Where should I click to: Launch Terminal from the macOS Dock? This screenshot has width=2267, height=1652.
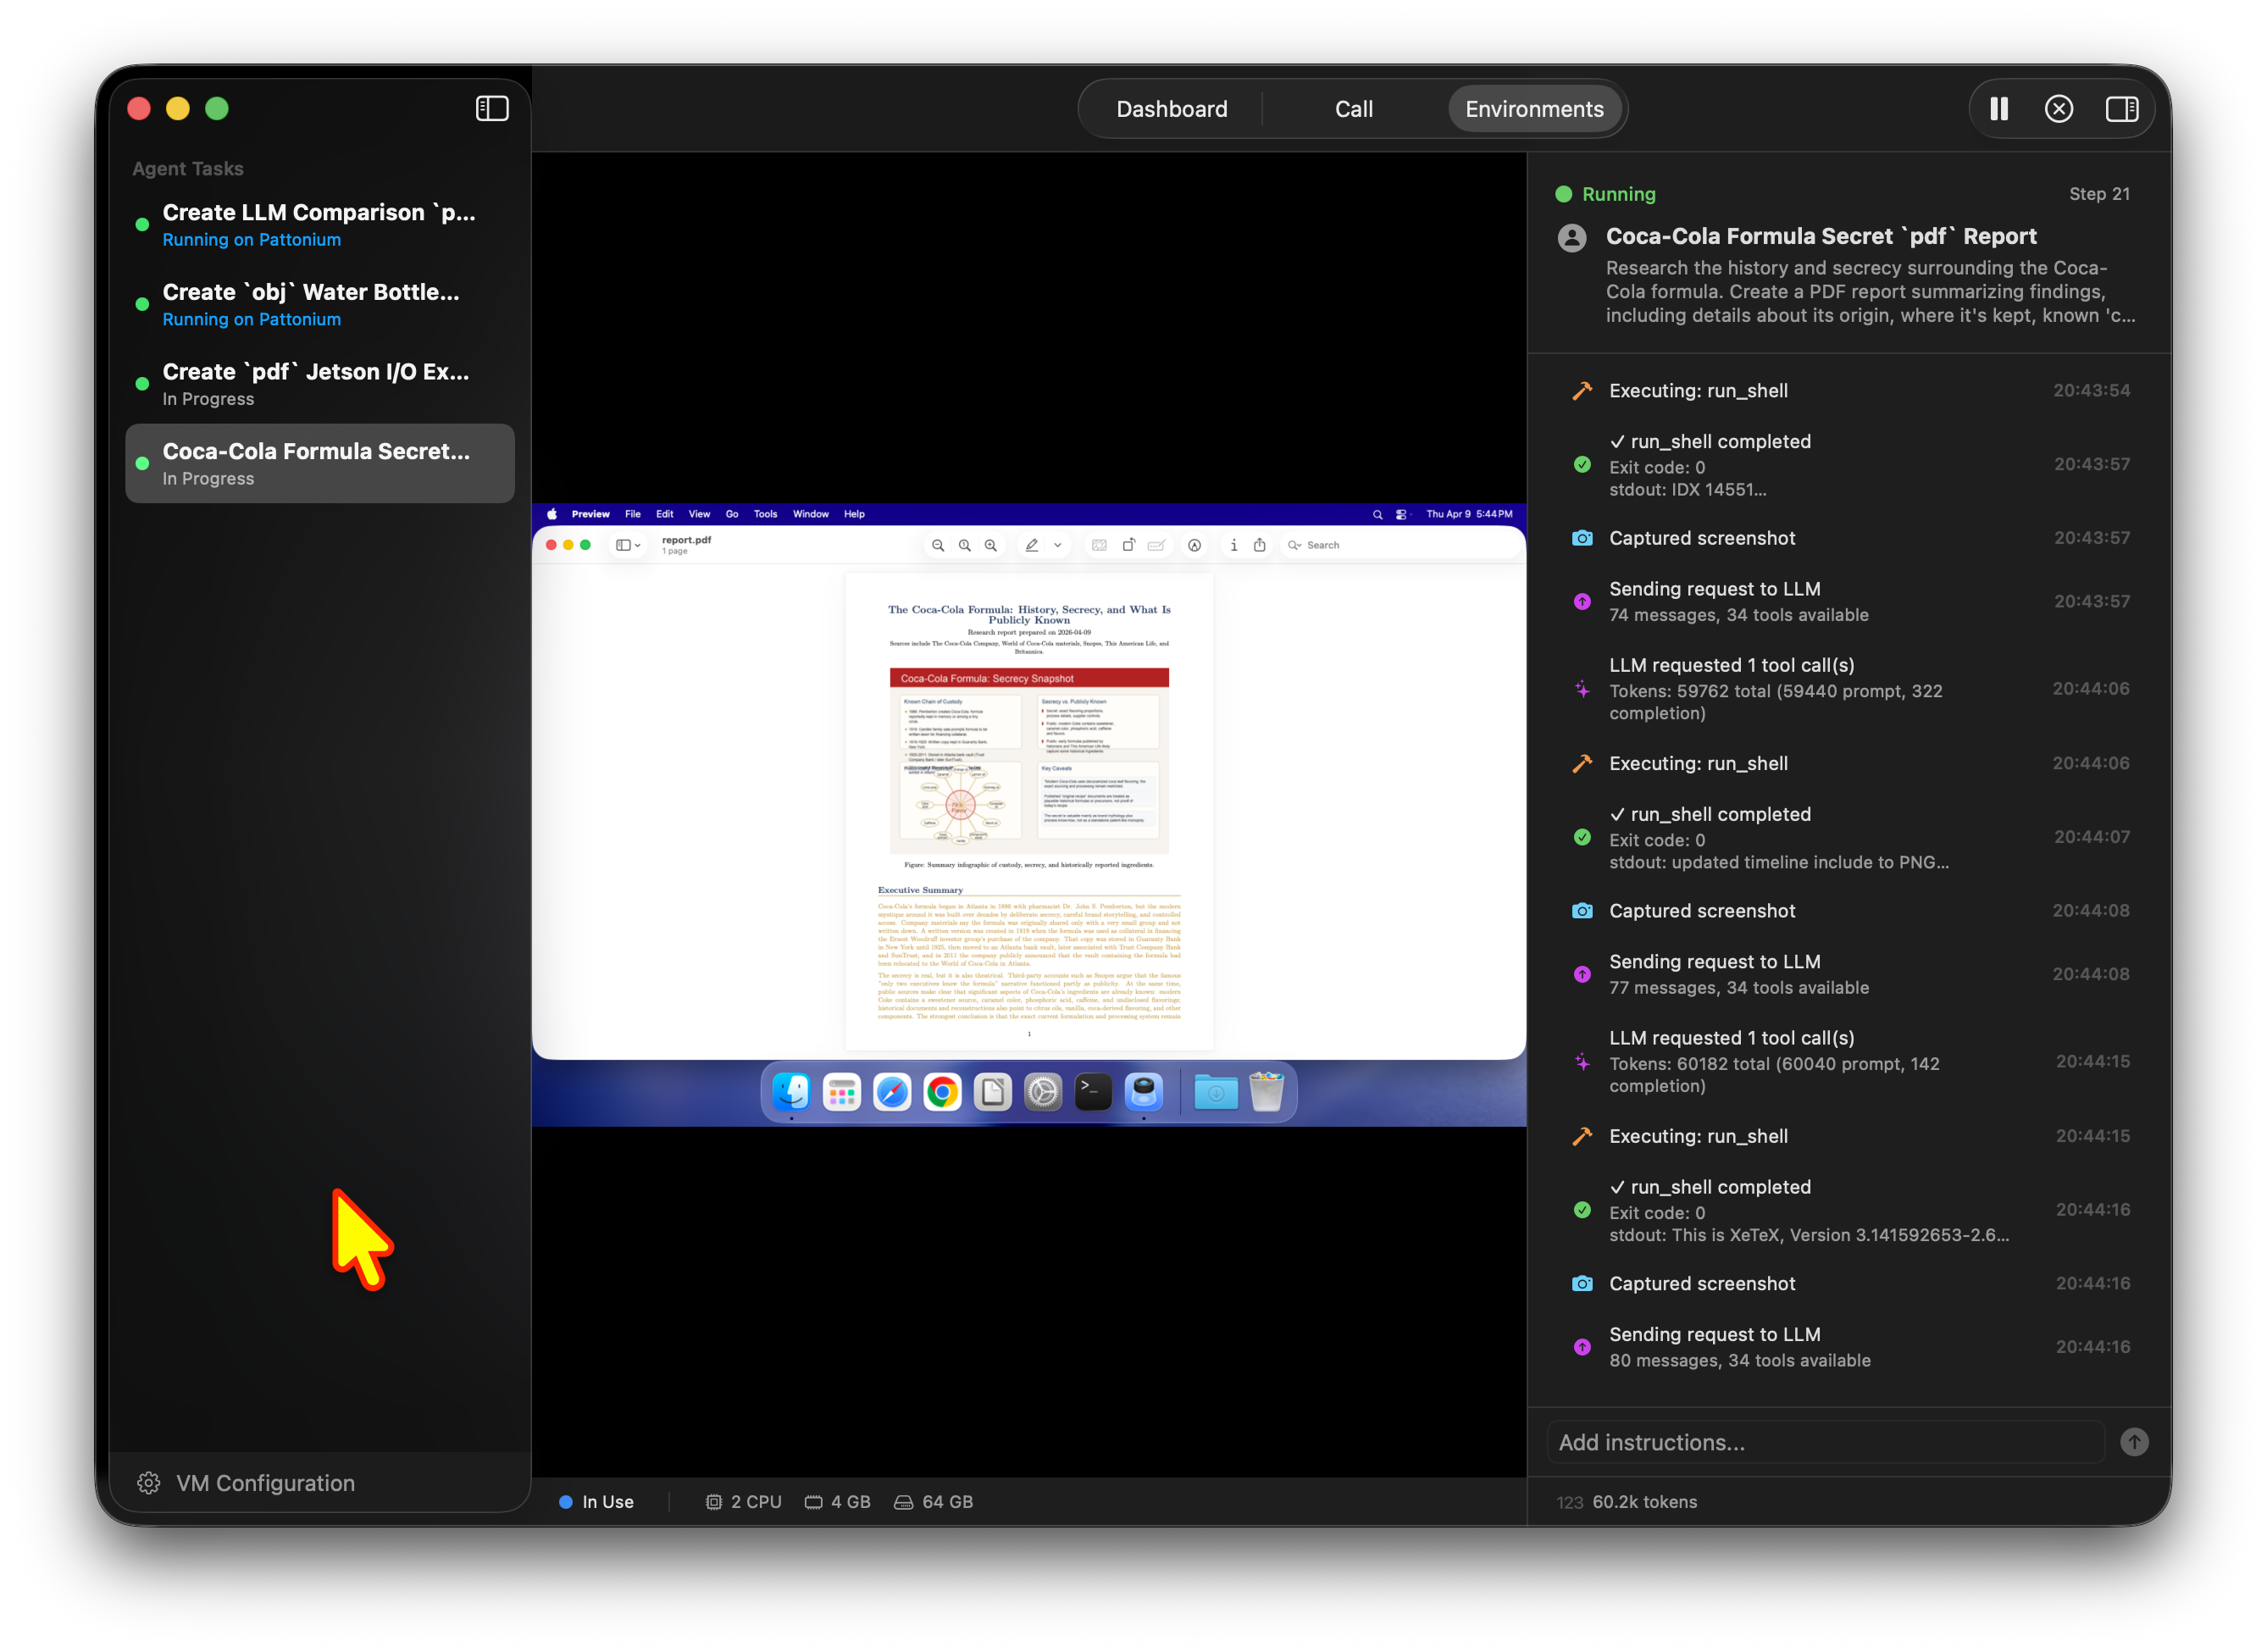click(1092, 1091)
